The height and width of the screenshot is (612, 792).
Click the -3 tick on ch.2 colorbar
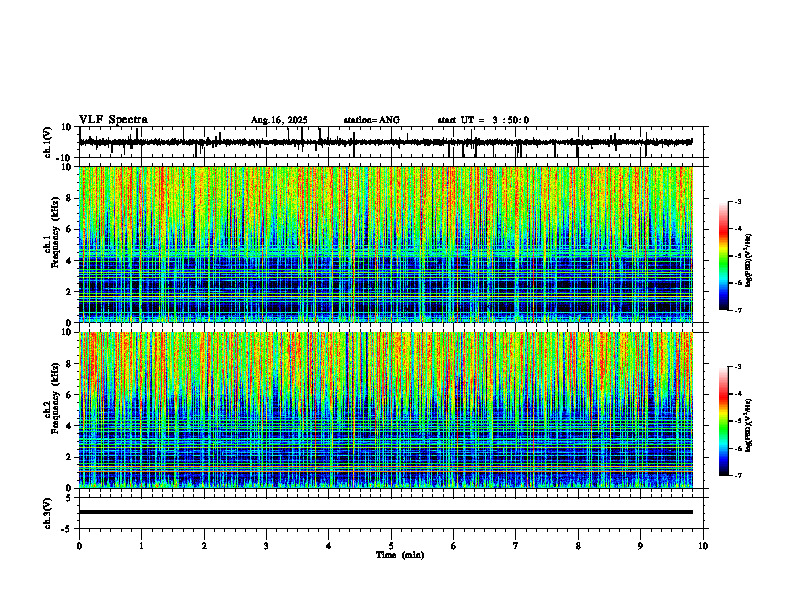(x=738, y=367)
